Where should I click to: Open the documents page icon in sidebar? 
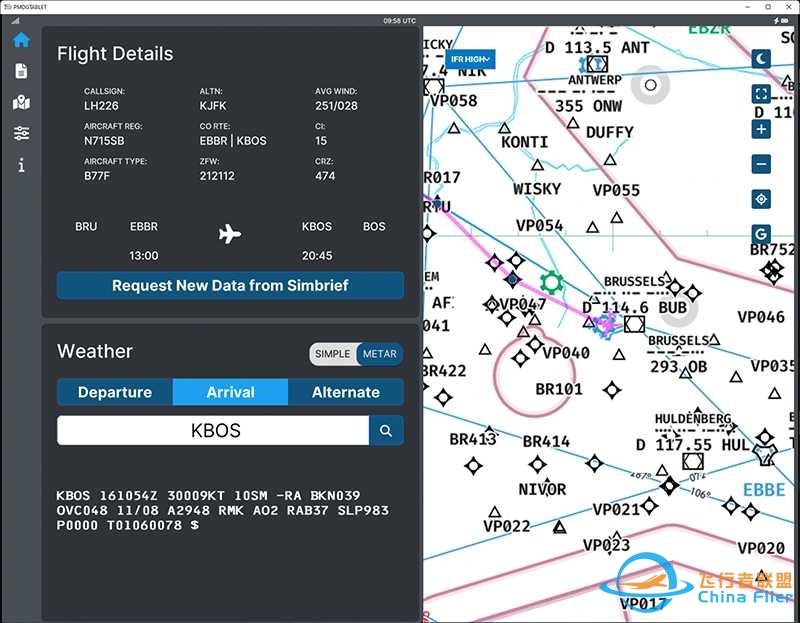21,71
